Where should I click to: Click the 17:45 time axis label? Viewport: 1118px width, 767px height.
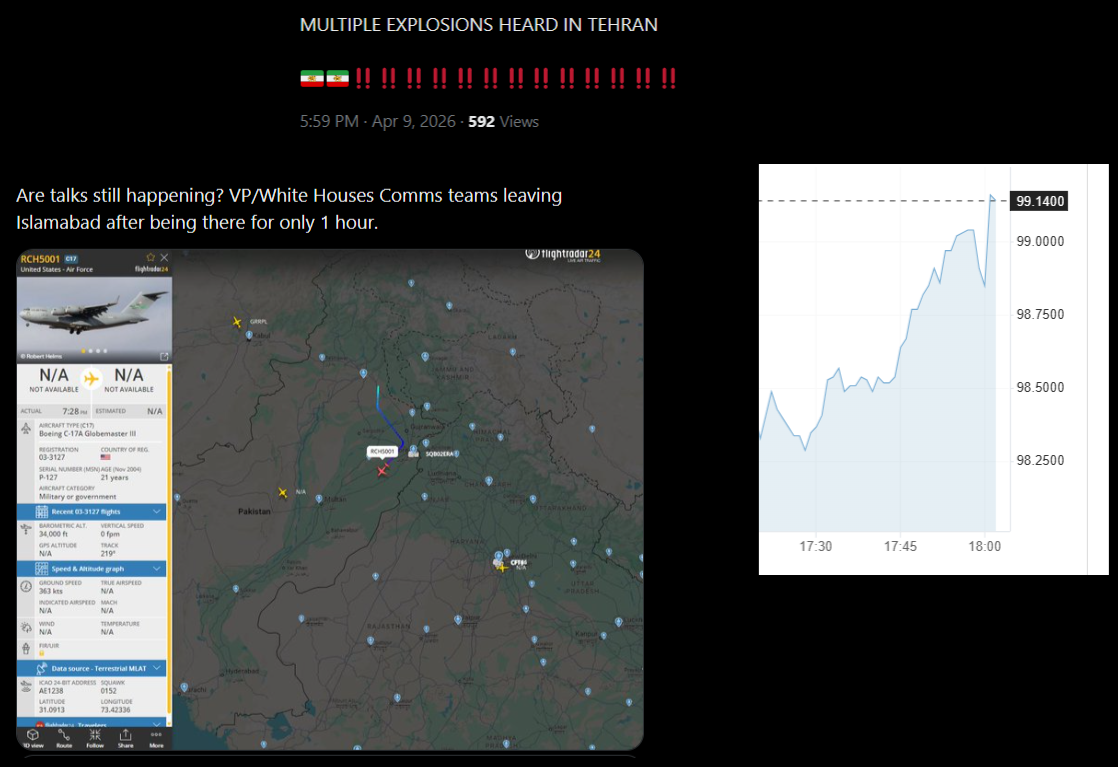[x=900, y=546]
